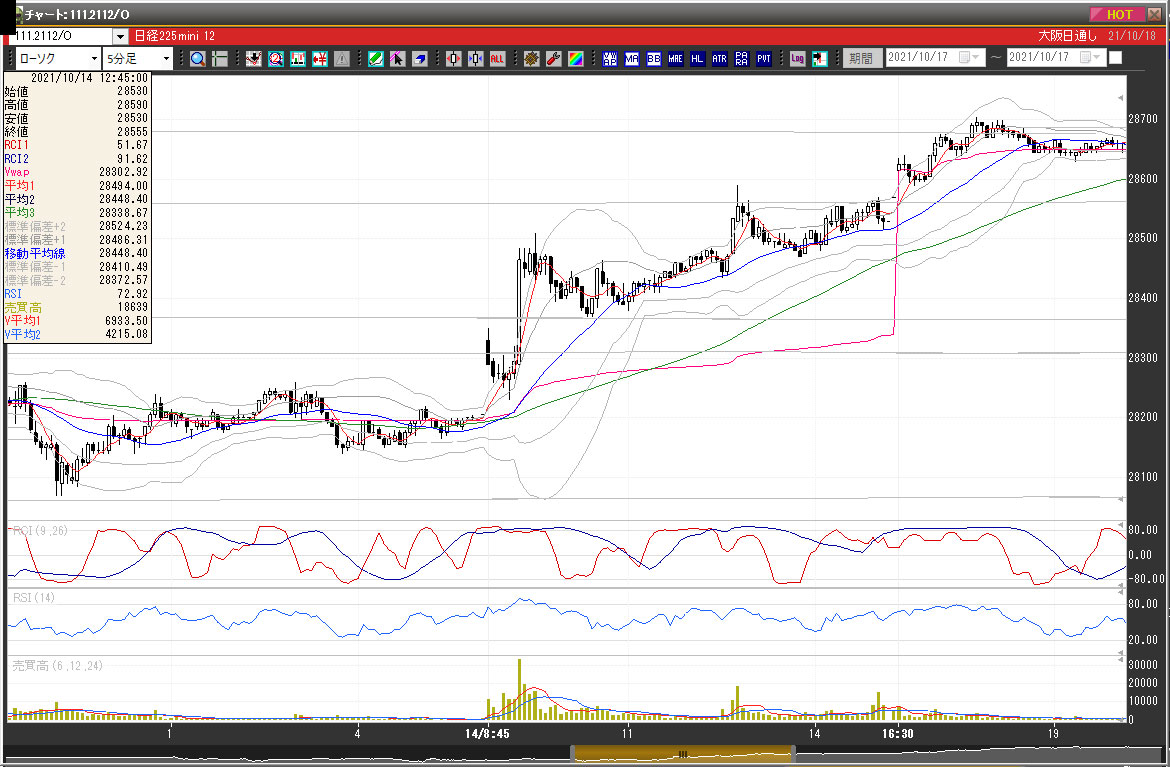
Task: Toggle the BB Bollinger Bands indicator
Action: click(654, 58)
